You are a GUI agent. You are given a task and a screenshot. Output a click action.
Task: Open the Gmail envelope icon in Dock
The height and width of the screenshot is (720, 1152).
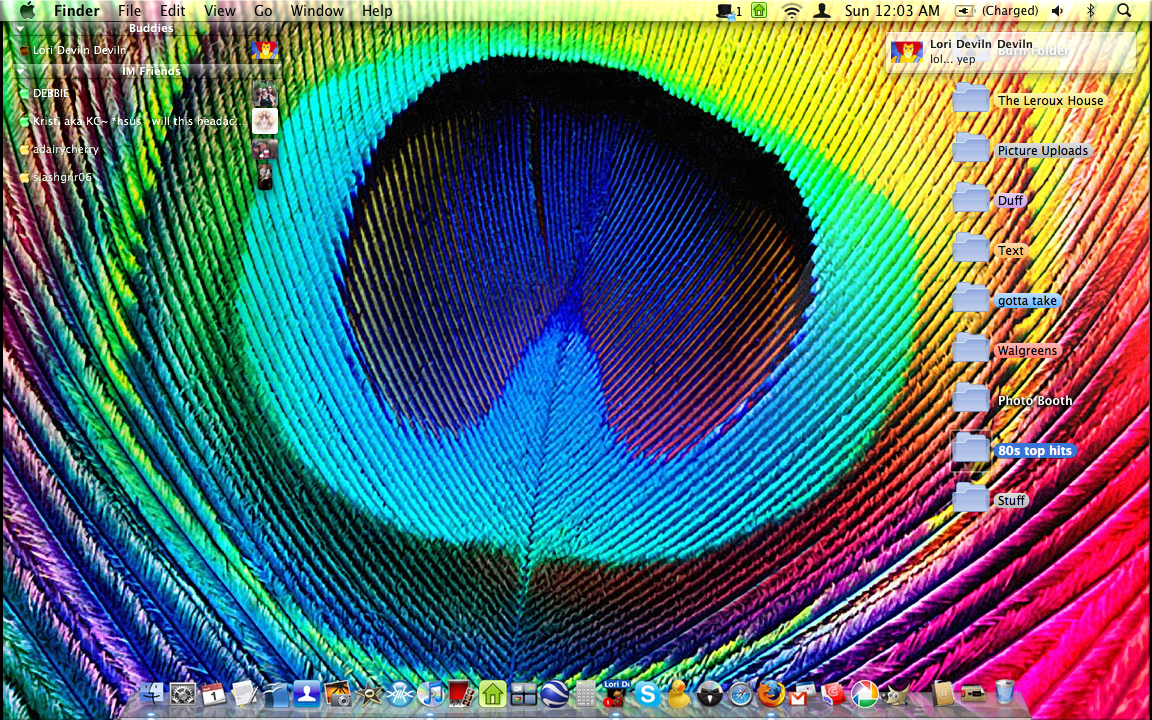coord(801,694)
